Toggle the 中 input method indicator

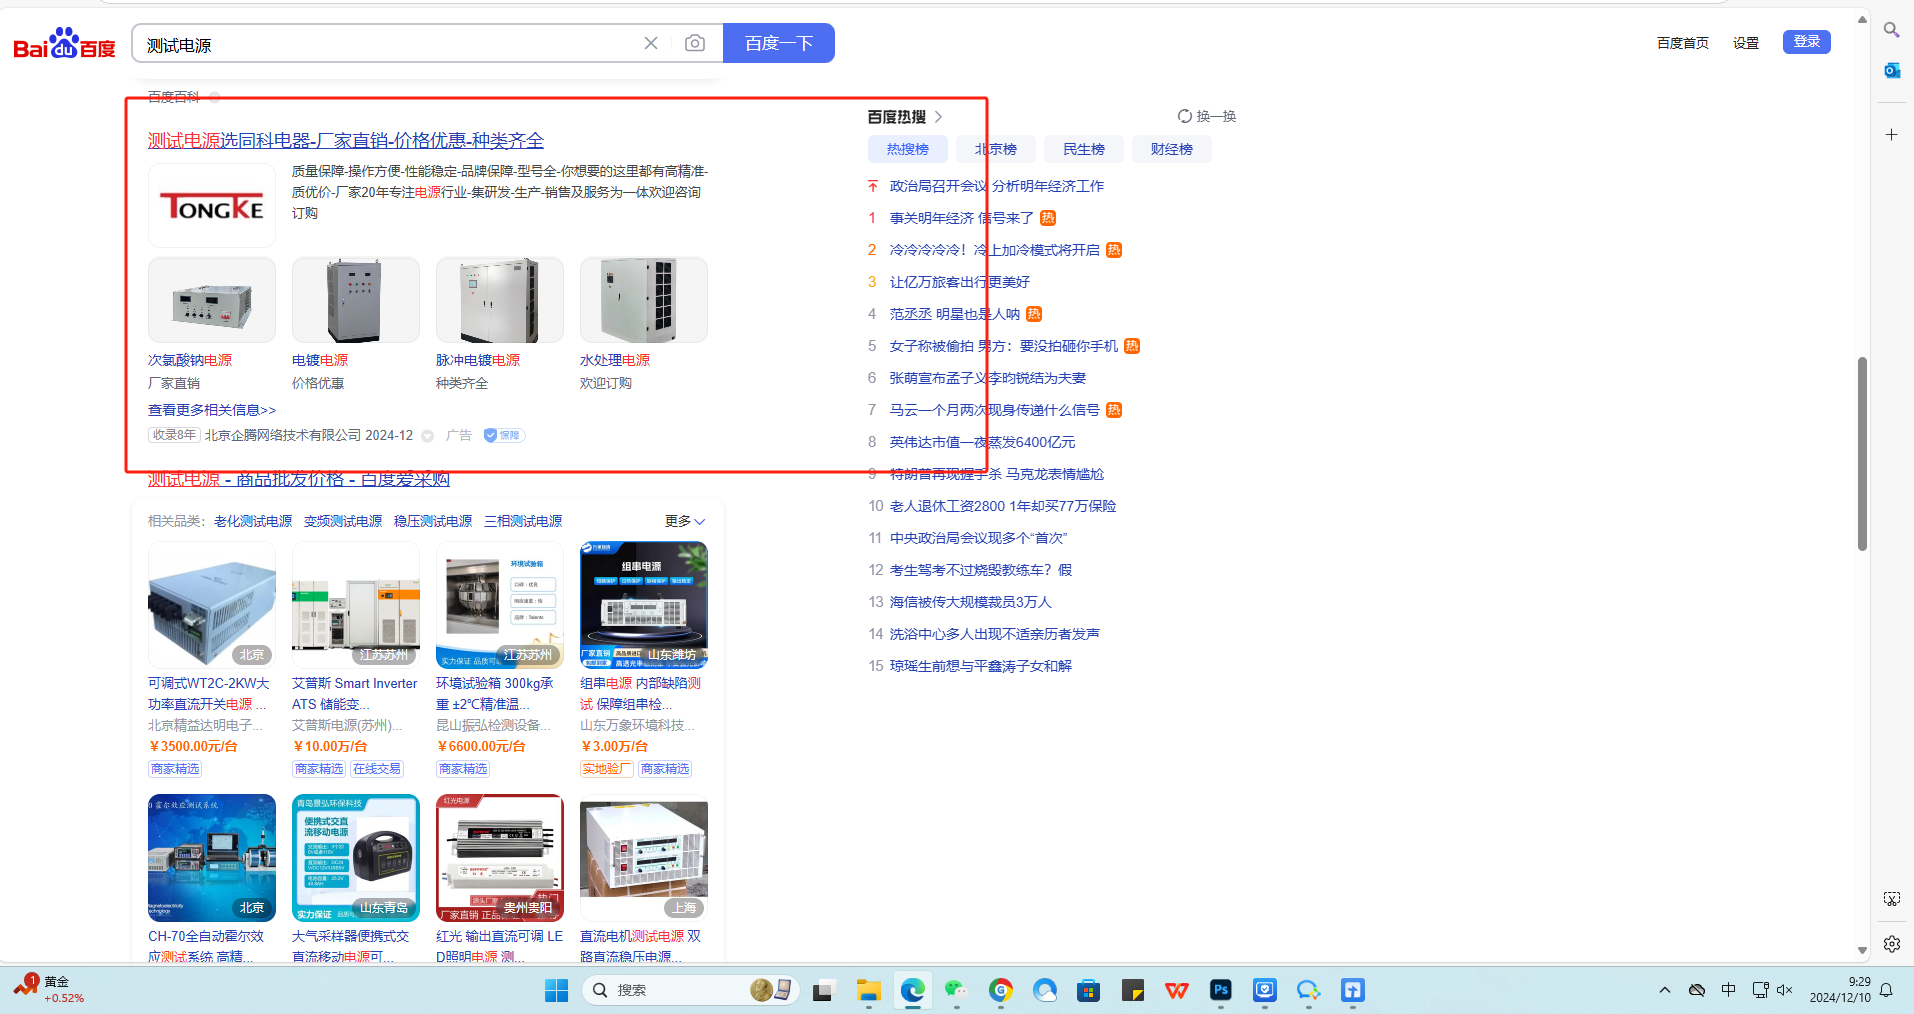(x=1729, y=990)
